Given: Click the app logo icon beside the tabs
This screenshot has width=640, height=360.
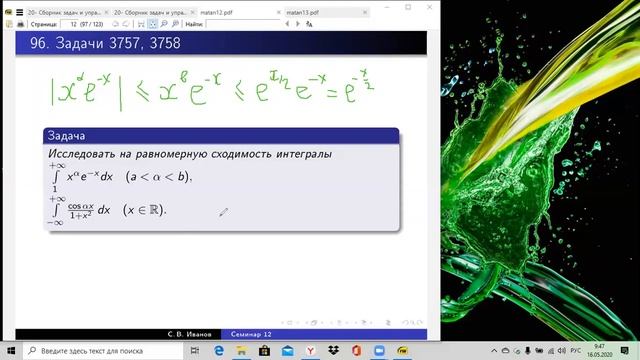Looking at the screenshot, I should [x=8, y=12].
